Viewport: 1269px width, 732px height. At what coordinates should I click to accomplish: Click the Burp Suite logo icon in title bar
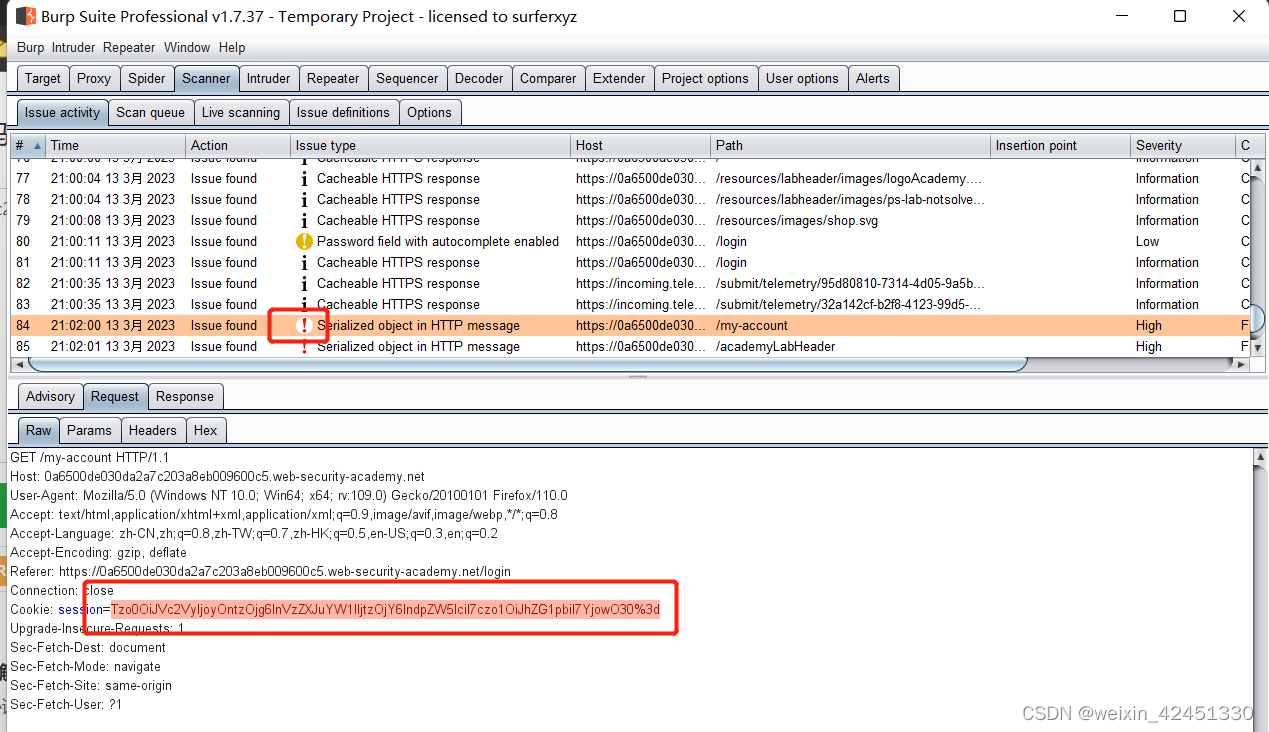tap(26, 16)
